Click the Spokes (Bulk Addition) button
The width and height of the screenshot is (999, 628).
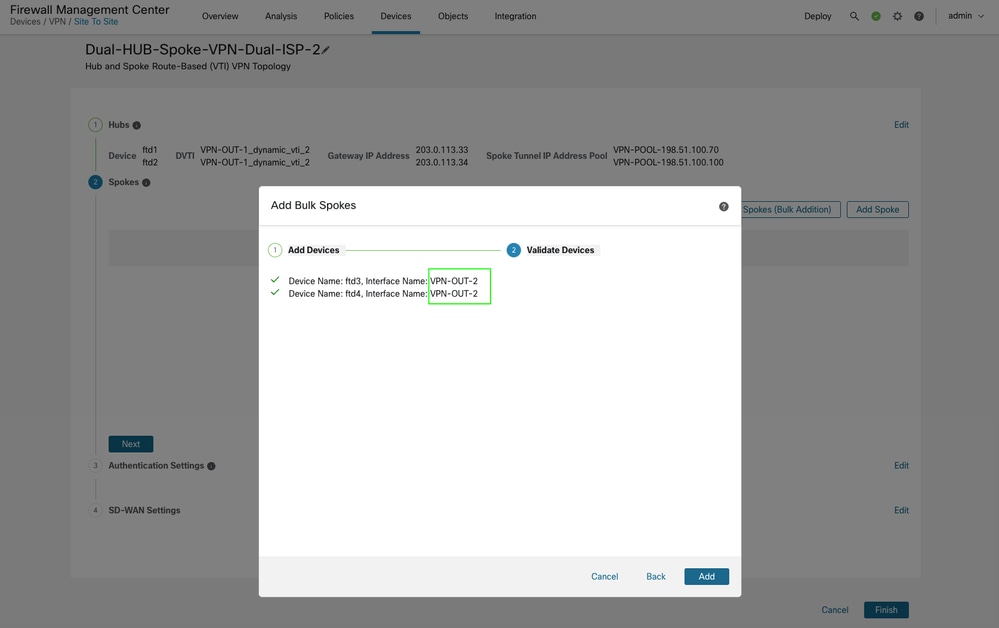(791, 210)
